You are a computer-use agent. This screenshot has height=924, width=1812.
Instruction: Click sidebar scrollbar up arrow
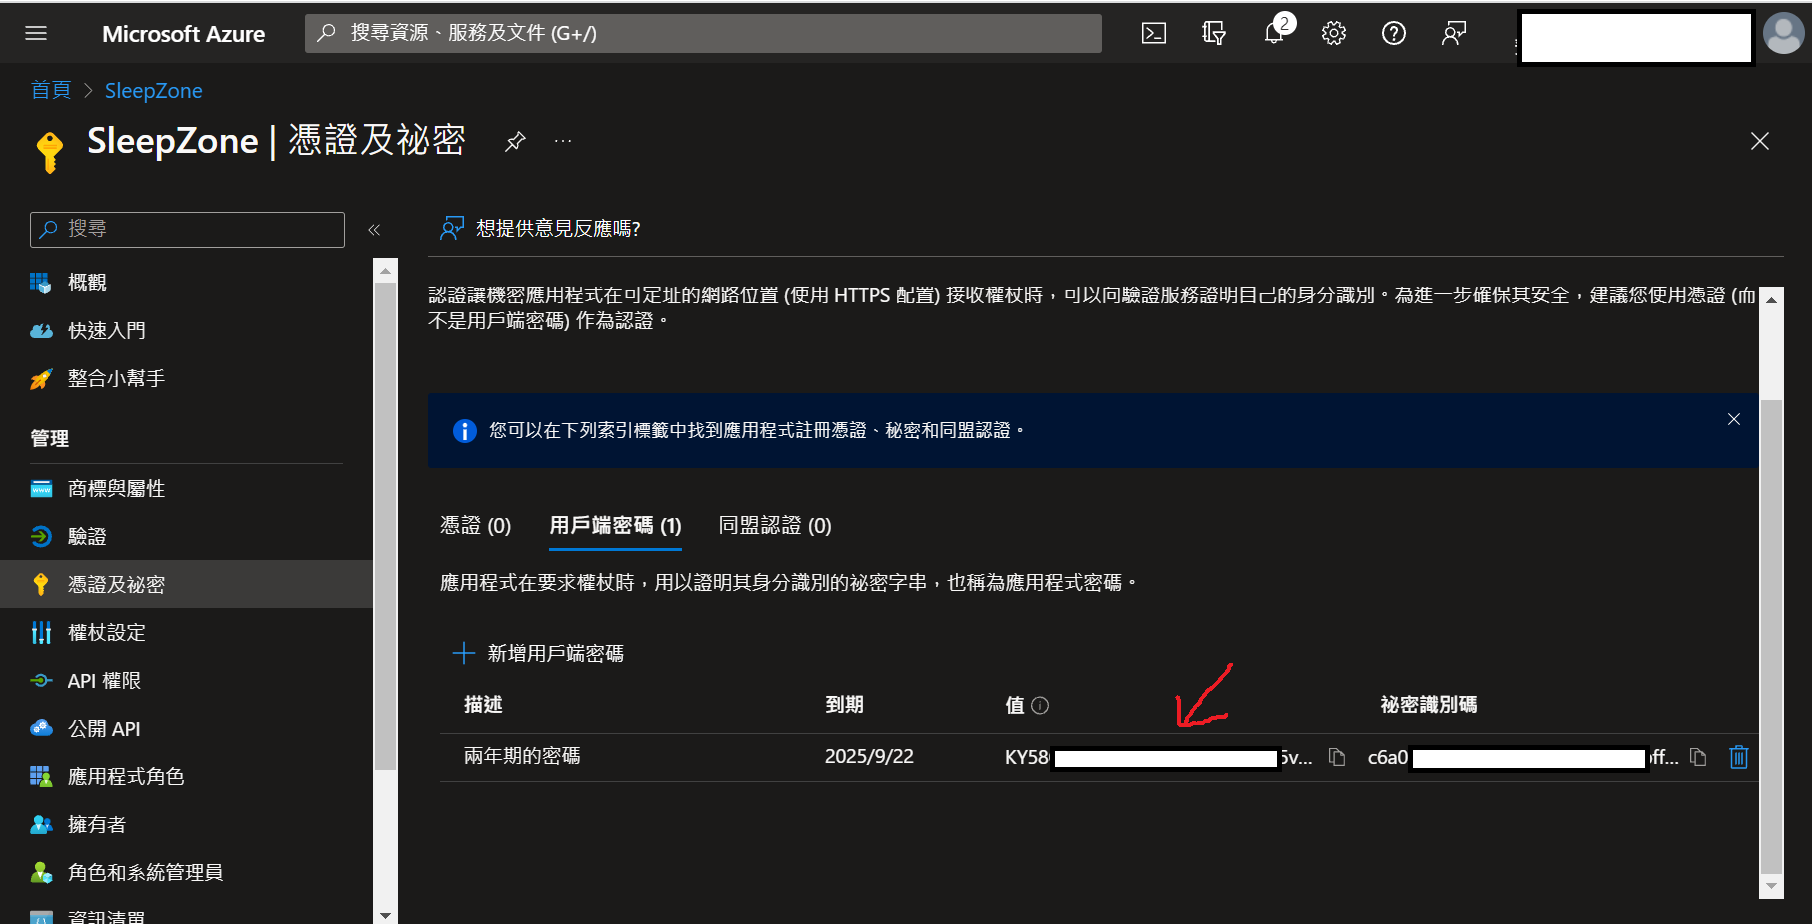point(386,270)
